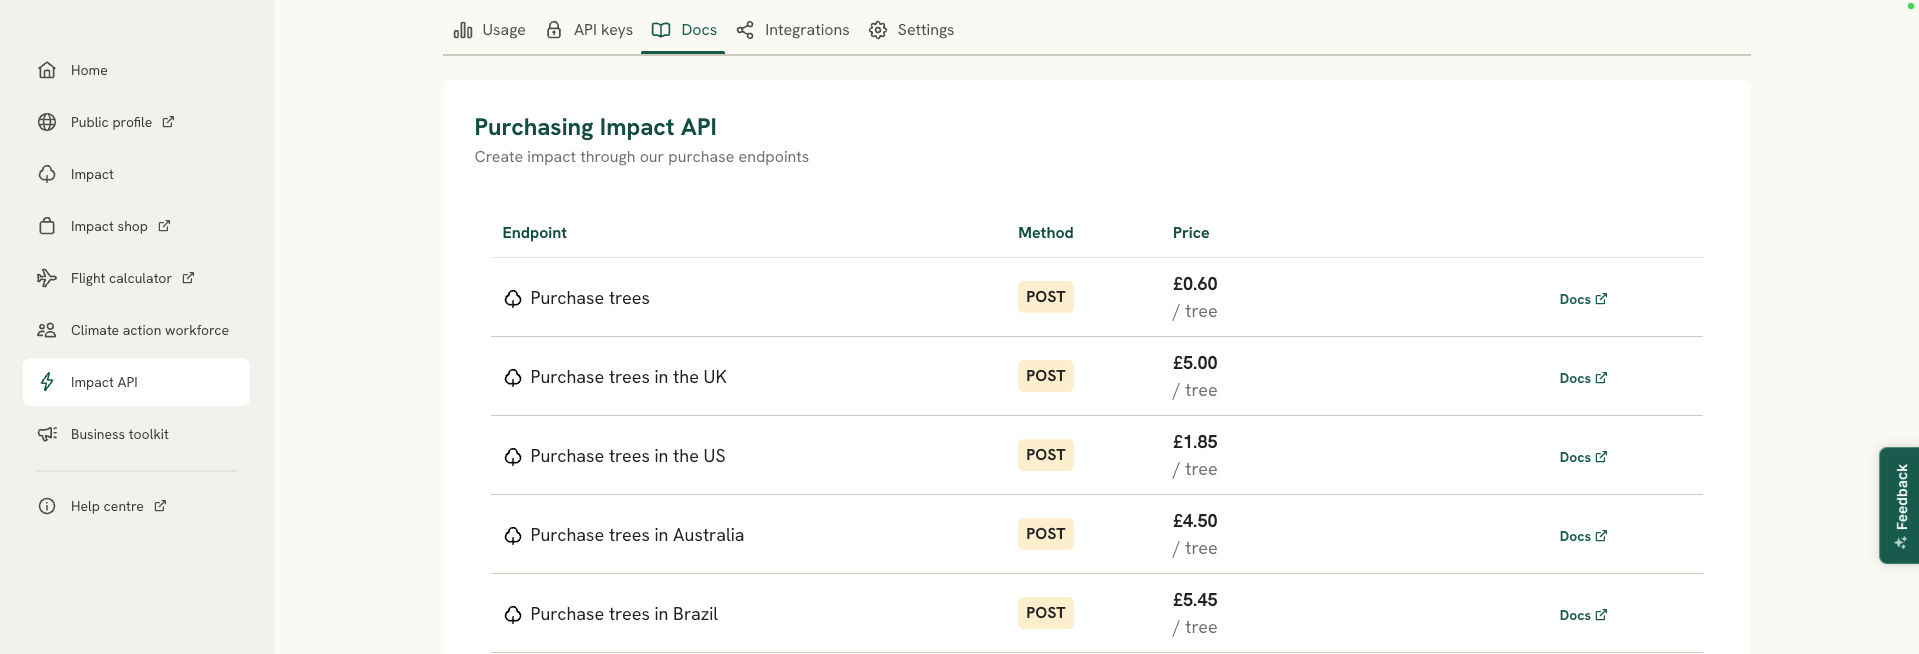Go to the Integrations tab

pyautogui.click(x=793, y=30)
